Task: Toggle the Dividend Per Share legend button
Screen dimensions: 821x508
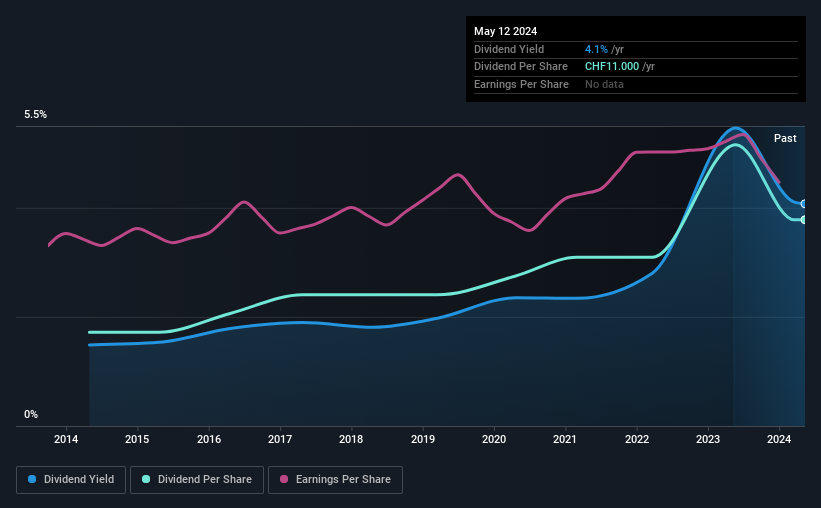Action: 197,479
